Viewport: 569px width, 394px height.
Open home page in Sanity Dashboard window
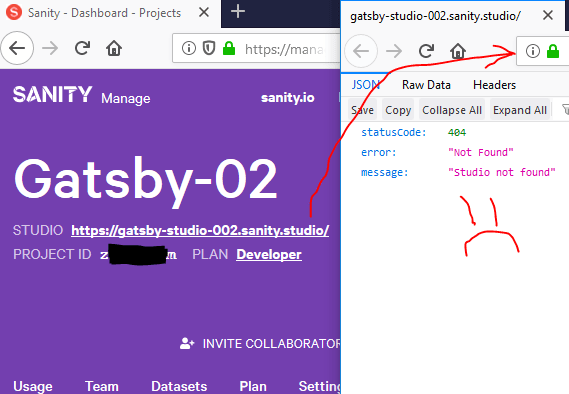coord(114,48)
